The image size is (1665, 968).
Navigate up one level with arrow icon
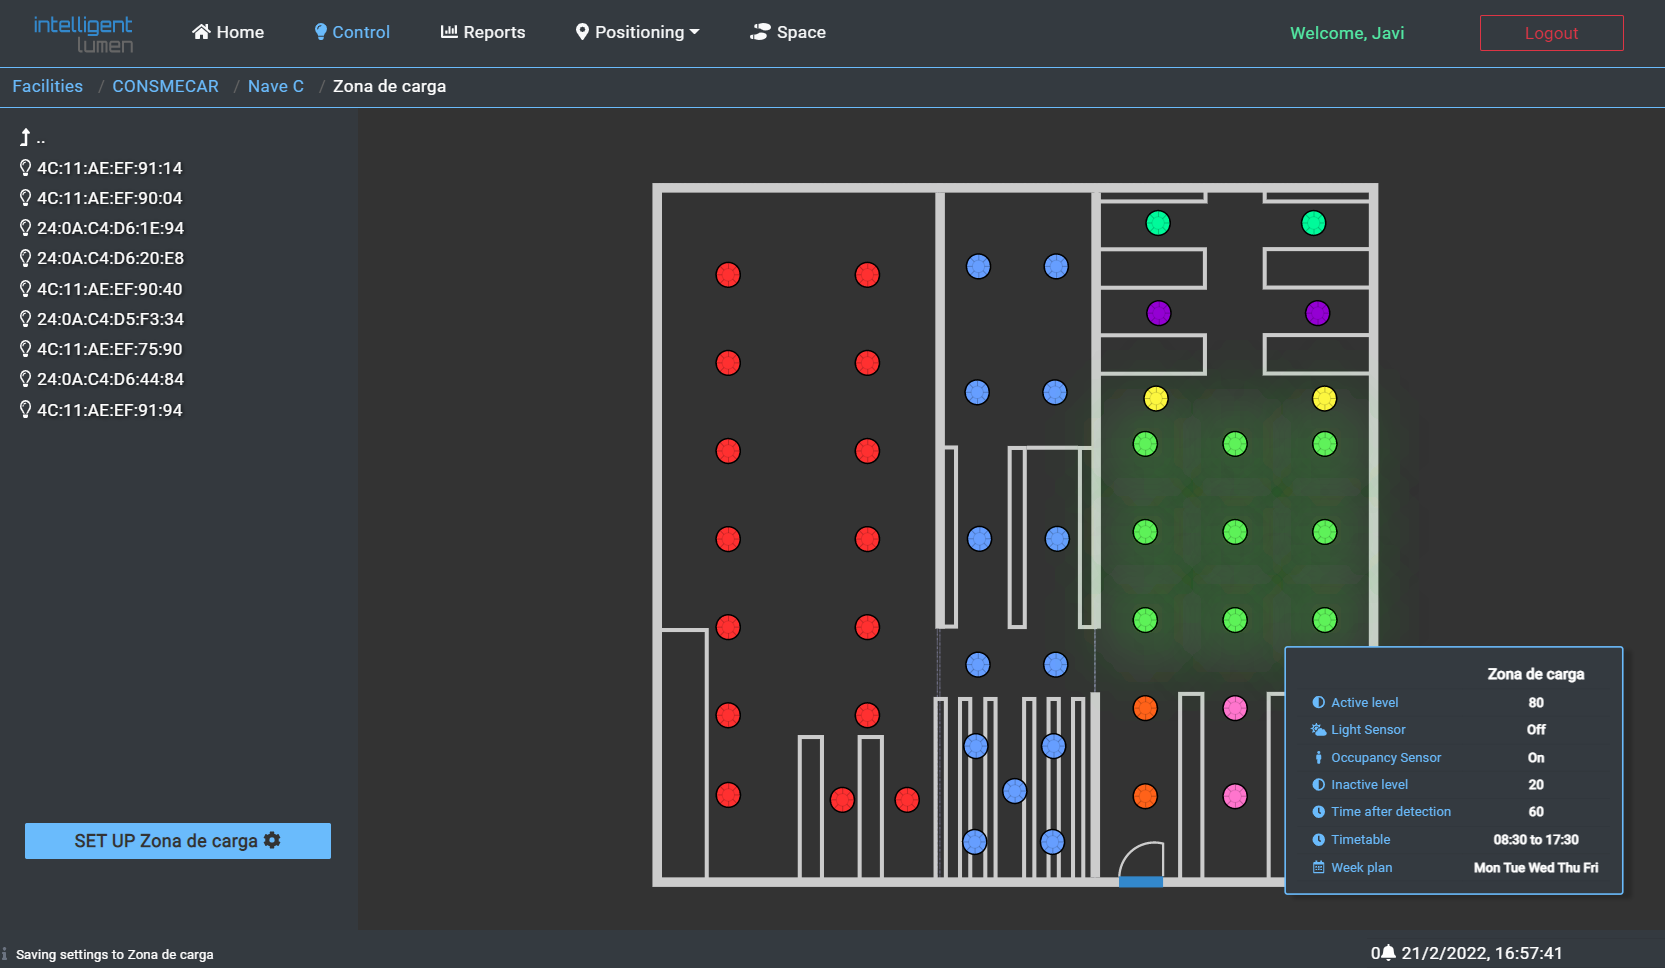pos(26,137)
